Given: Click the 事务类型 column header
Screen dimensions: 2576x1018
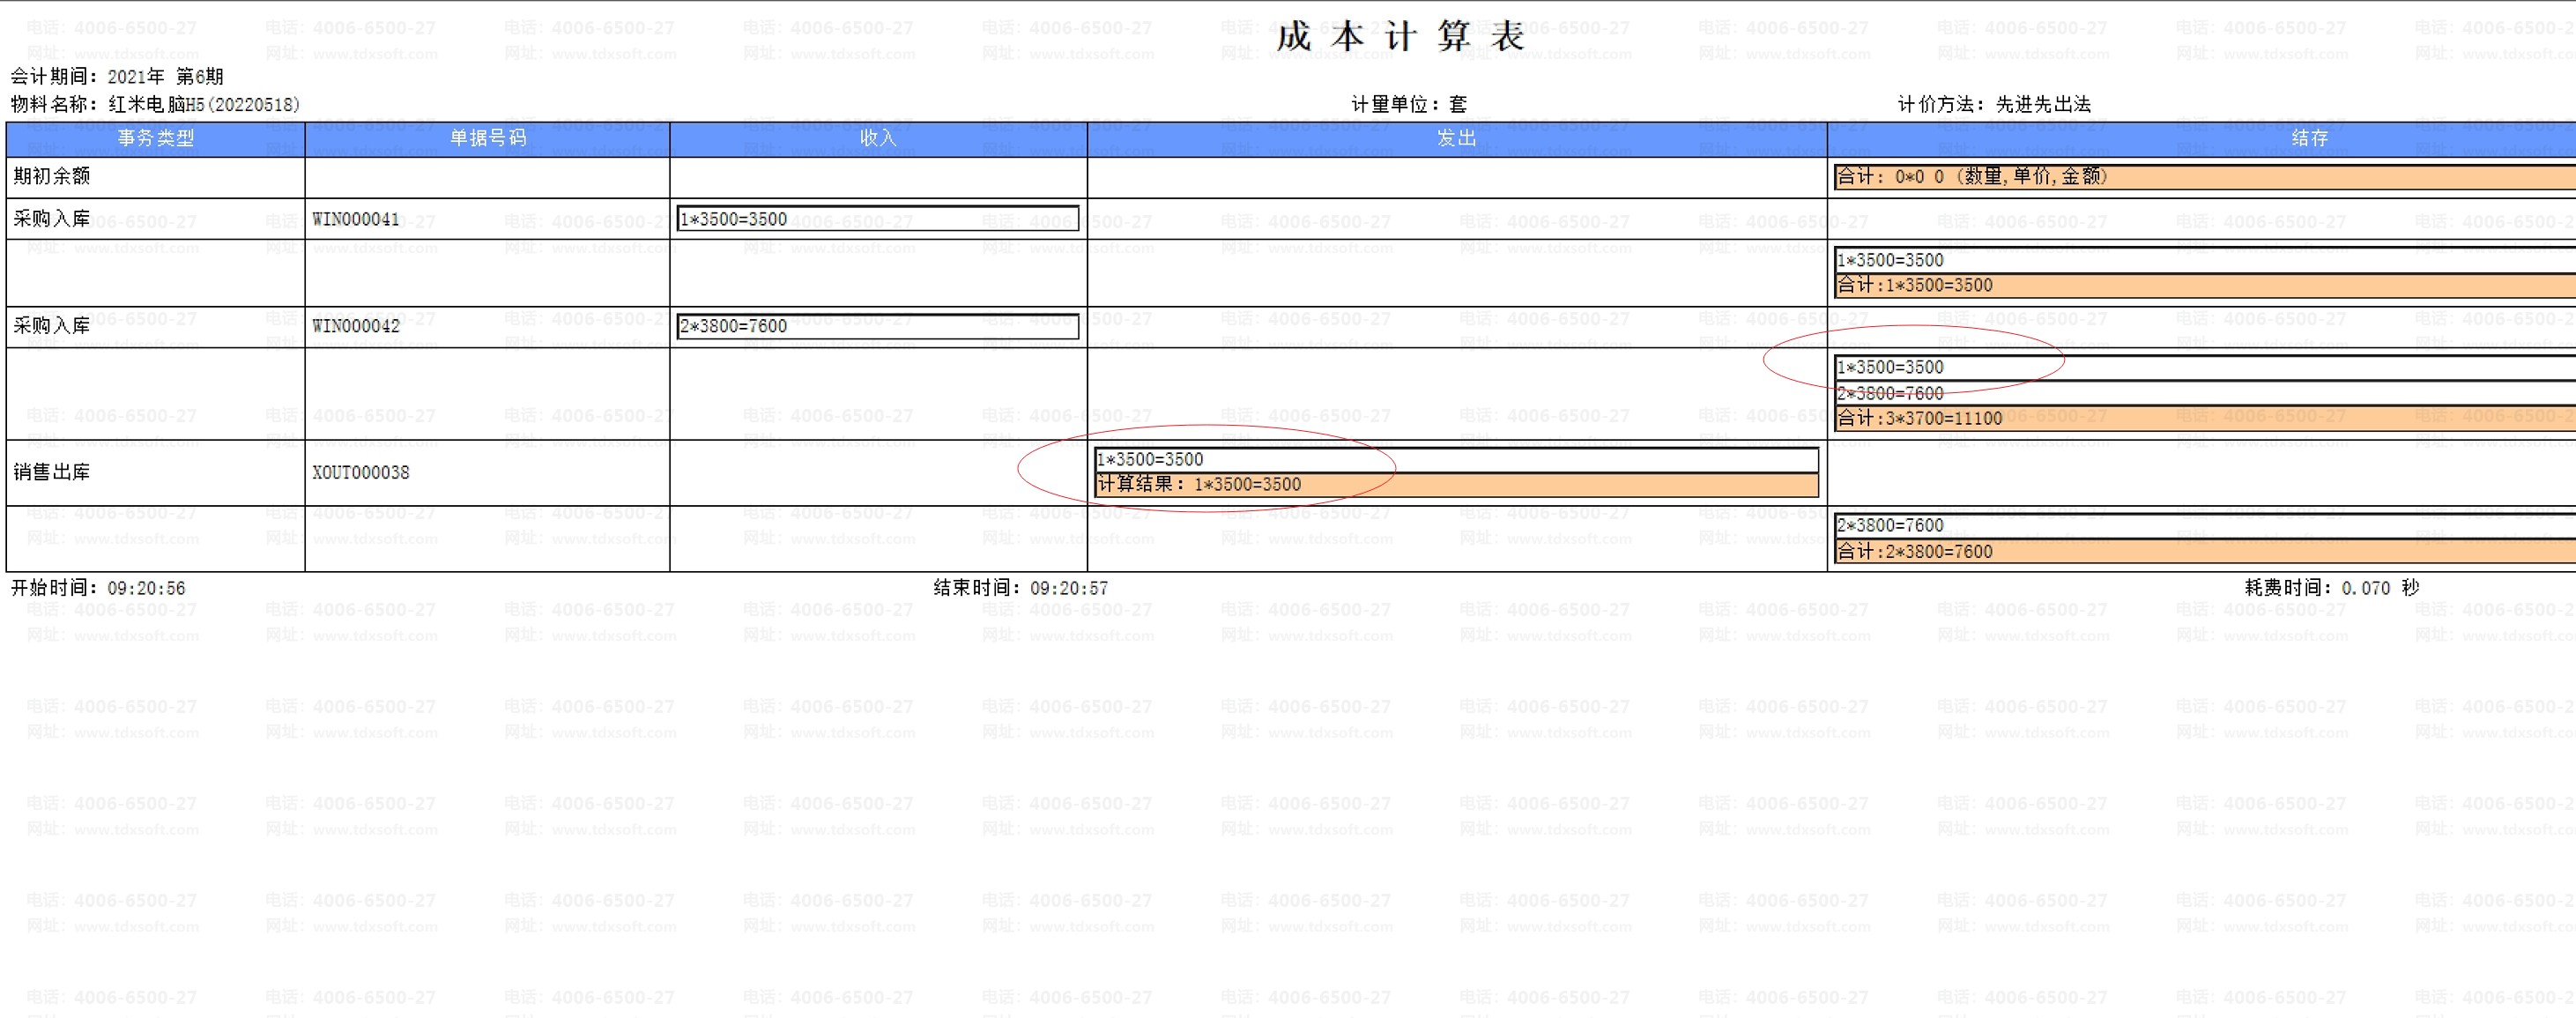Looking at the screenshot, I should 155,138.
